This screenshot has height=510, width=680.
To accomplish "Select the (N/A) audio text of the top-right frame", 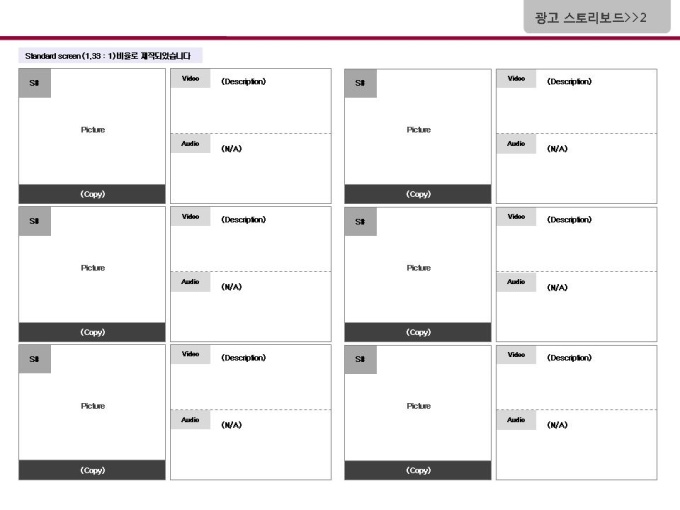I will pos(557,149).
